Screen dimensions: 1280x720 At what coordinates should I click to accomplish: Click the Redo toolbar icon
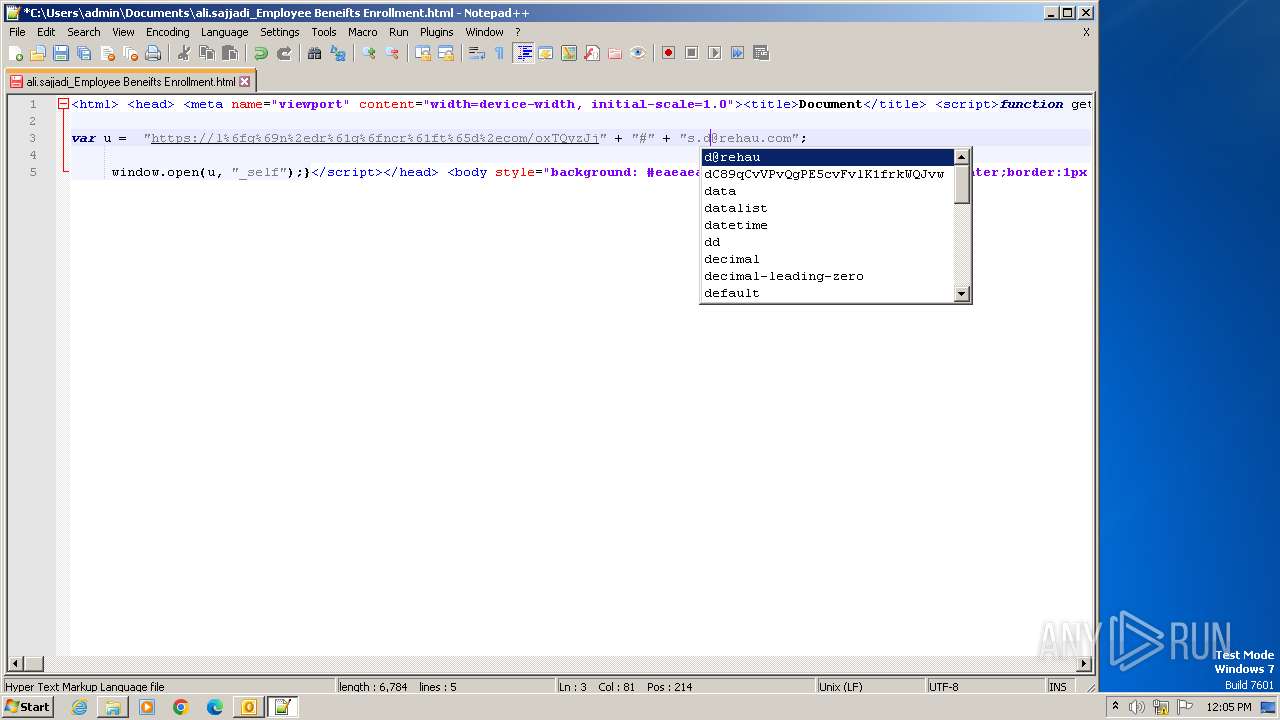click(x=283, y=53)
